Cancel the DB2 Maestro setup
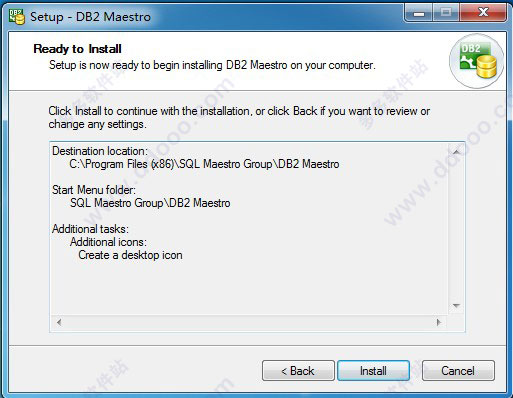Screen dimensions: 513x398 click(x=458, y=370)
